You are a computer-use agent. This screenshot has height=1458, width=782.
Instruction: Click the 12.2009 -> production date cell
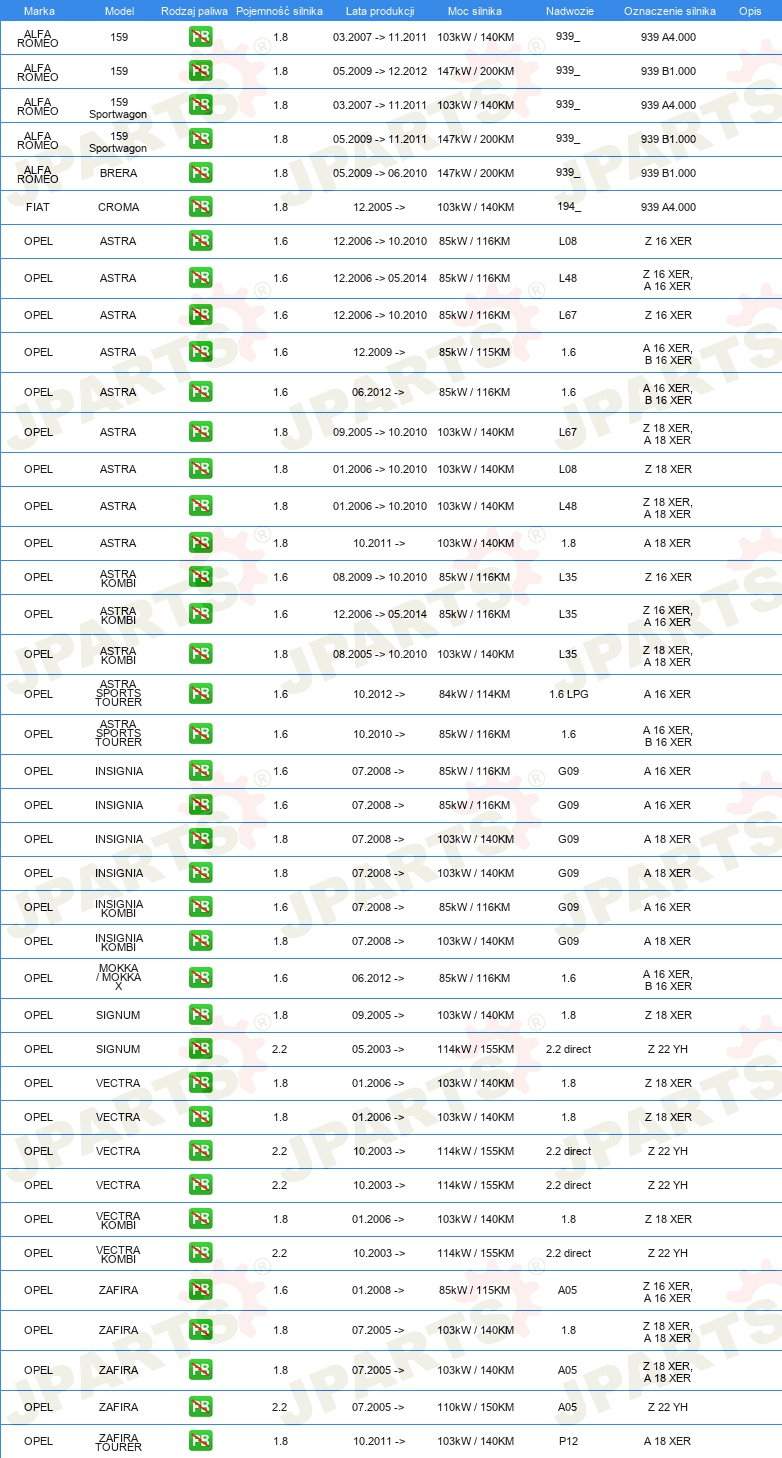tap(379, 352)
